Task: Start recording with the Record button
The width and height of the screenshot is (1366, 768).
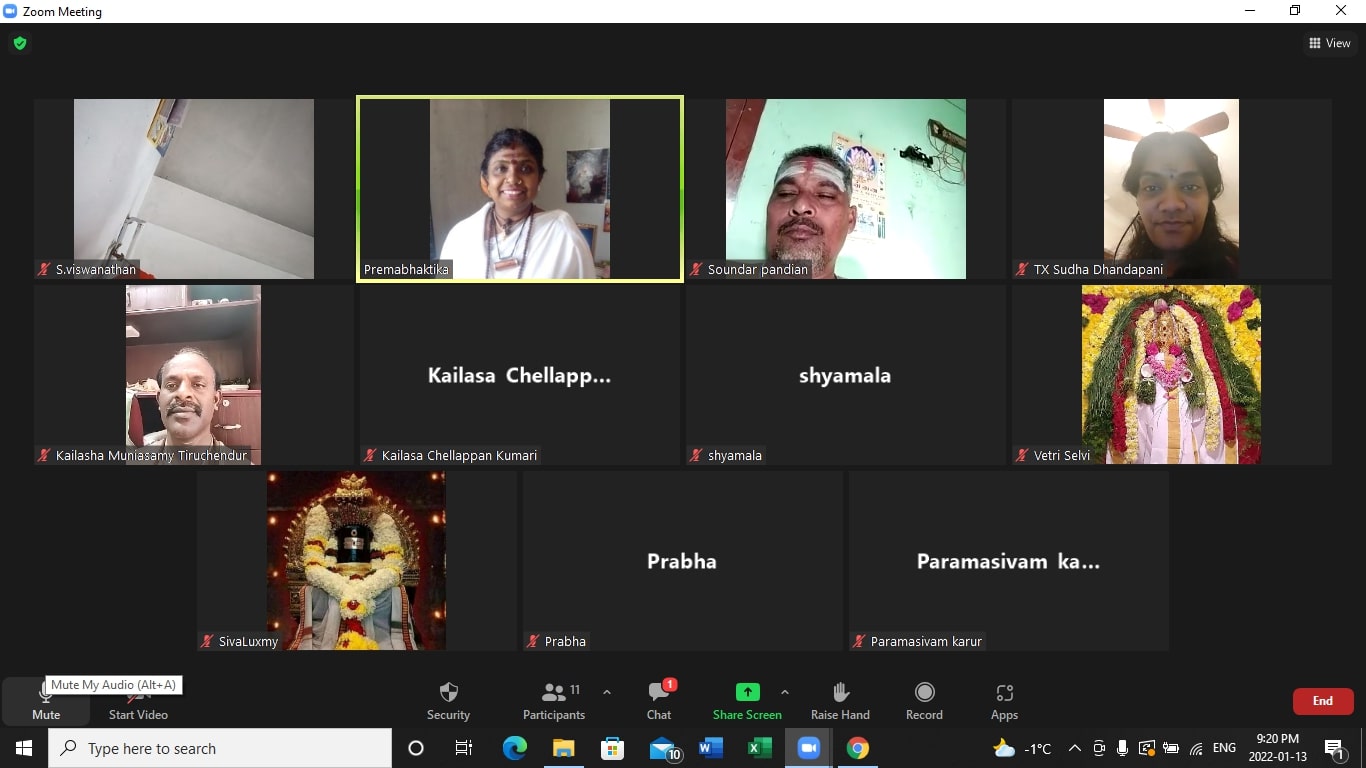Action: click(x=924, y=700)
